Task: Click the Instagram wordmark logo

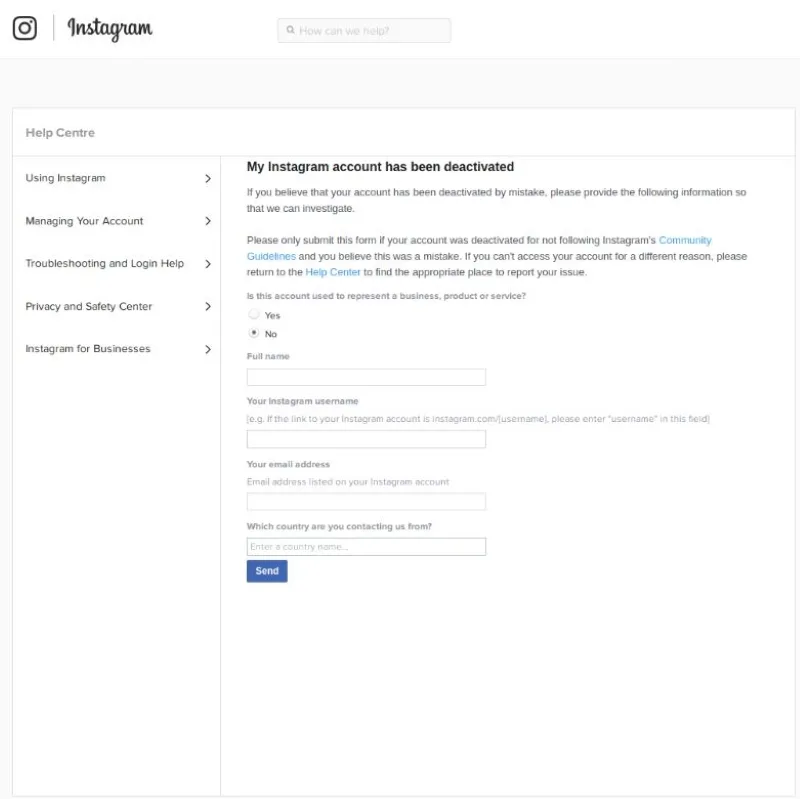Action: click(110, 29)
